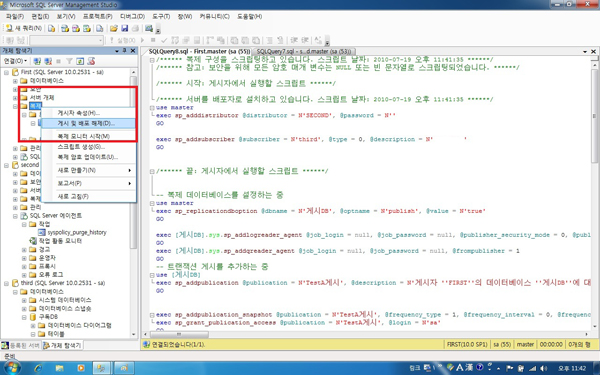The image size is (600, 375).
Task: Click 새로 고침(F) in context menu
Action: tap(88, 197)
